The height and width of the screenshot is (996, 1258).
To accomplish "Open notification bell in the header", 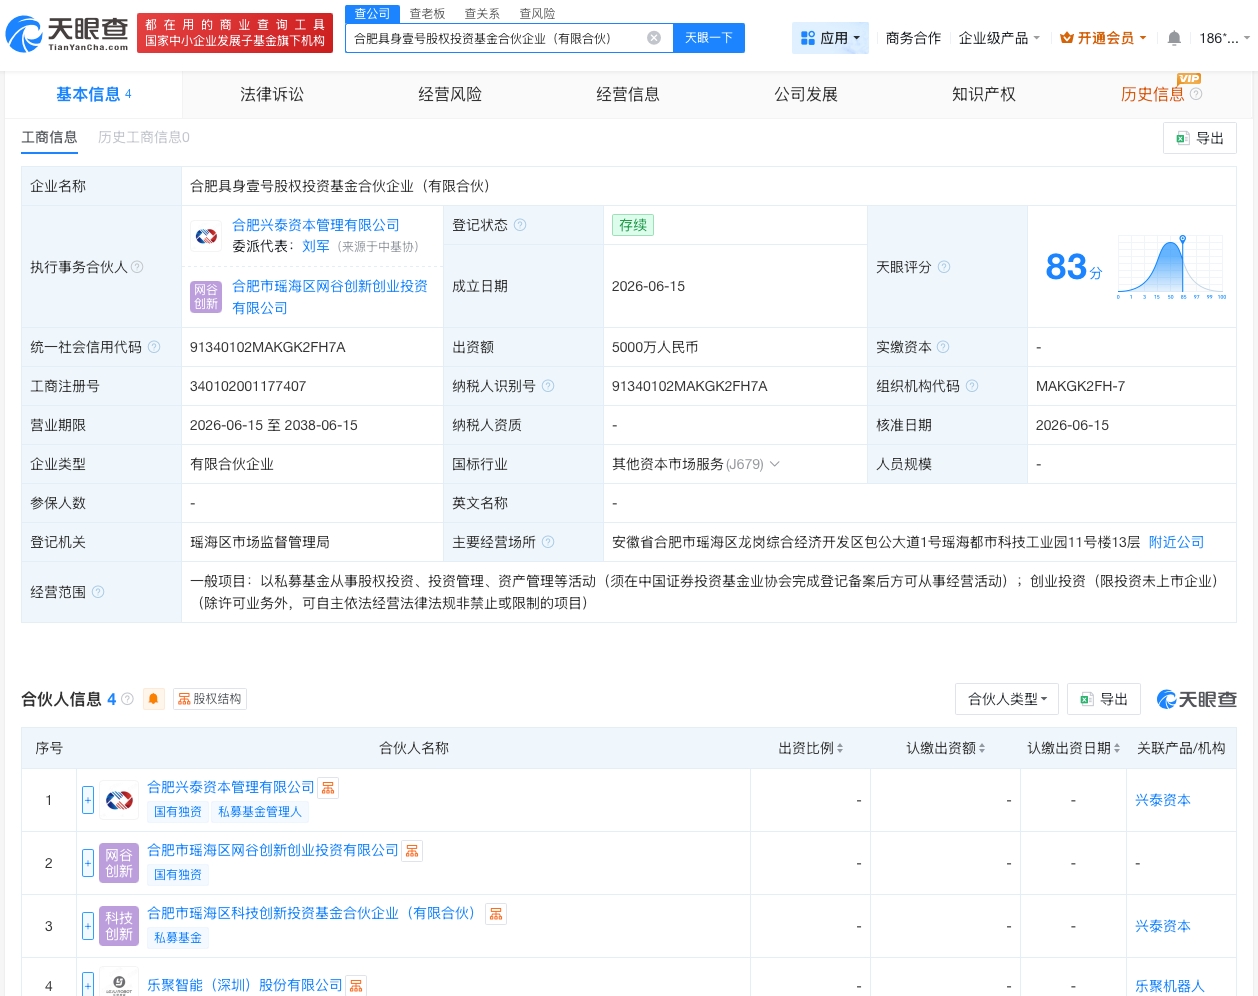I will coord(1174,38).
